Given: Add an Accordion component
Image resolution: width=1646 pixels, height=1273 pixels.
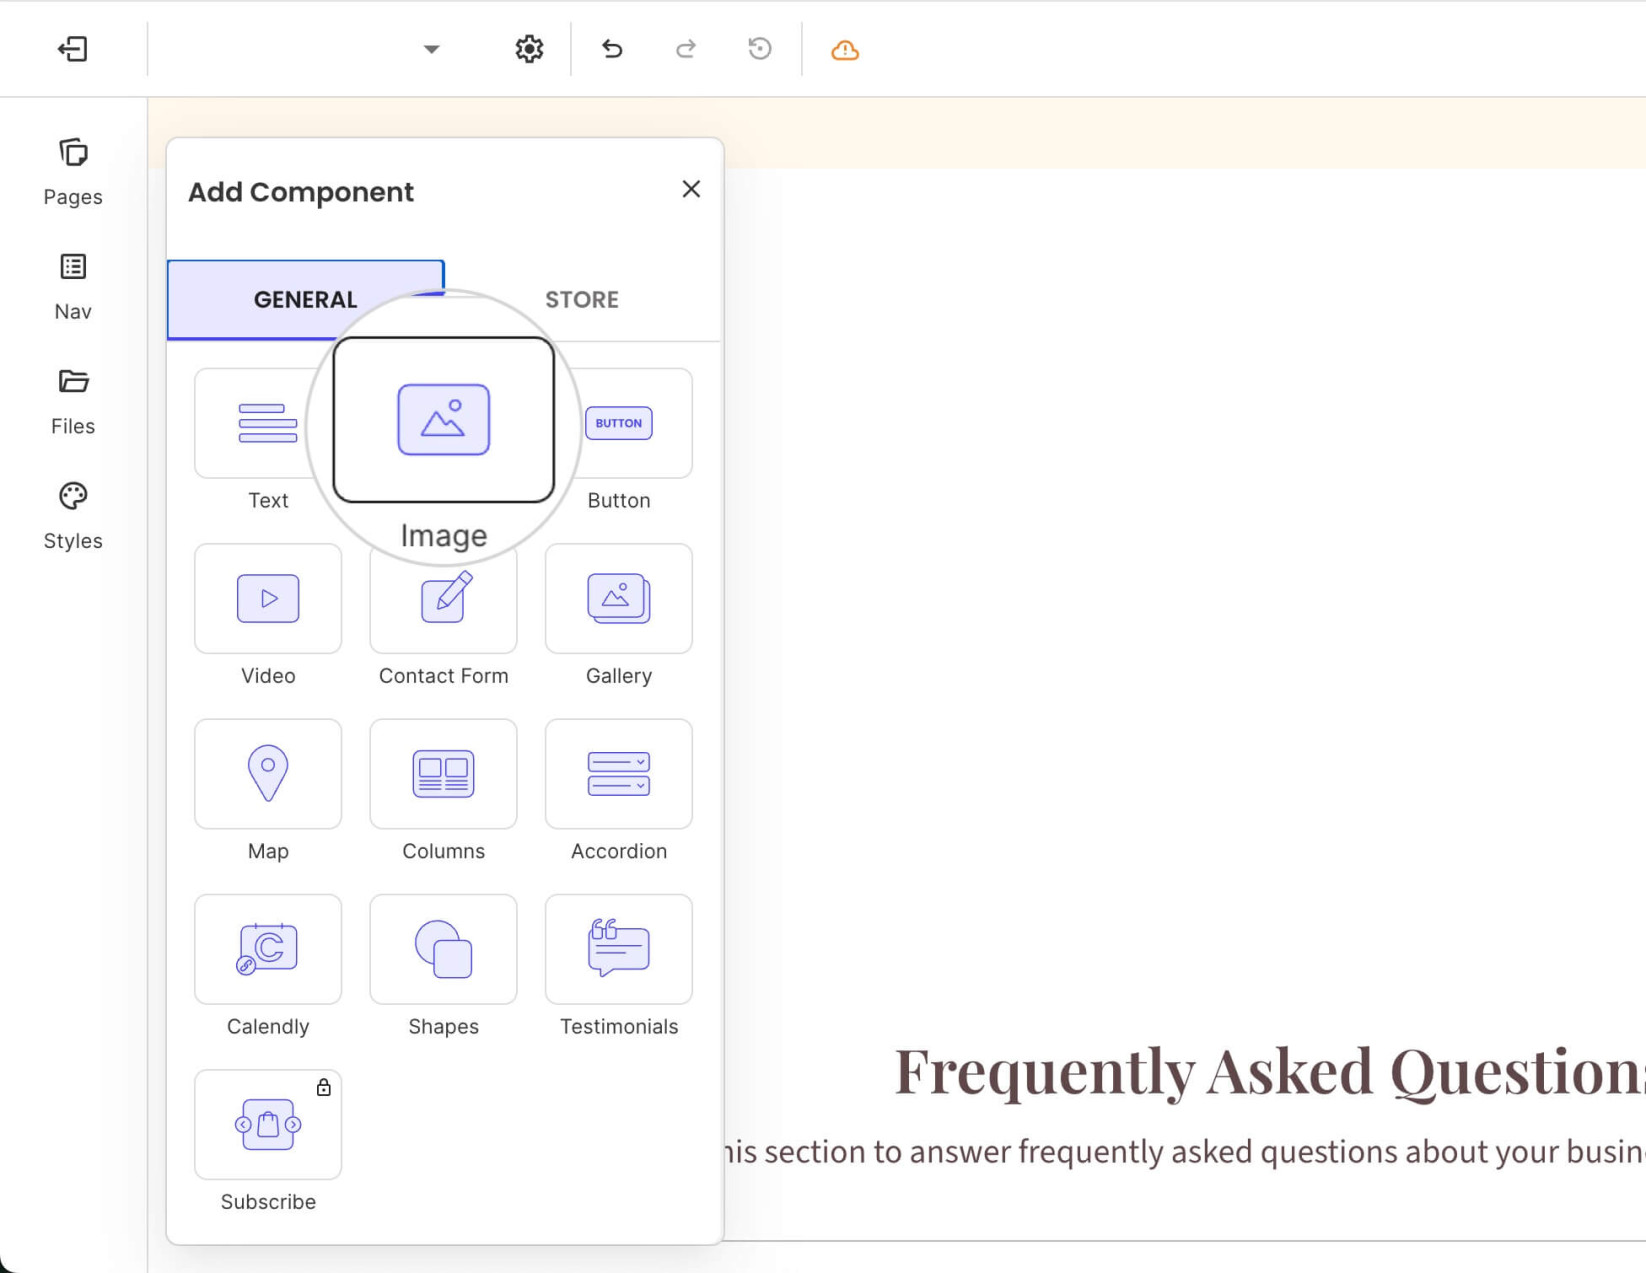Looking at the screenshot, I should point(619,774).
